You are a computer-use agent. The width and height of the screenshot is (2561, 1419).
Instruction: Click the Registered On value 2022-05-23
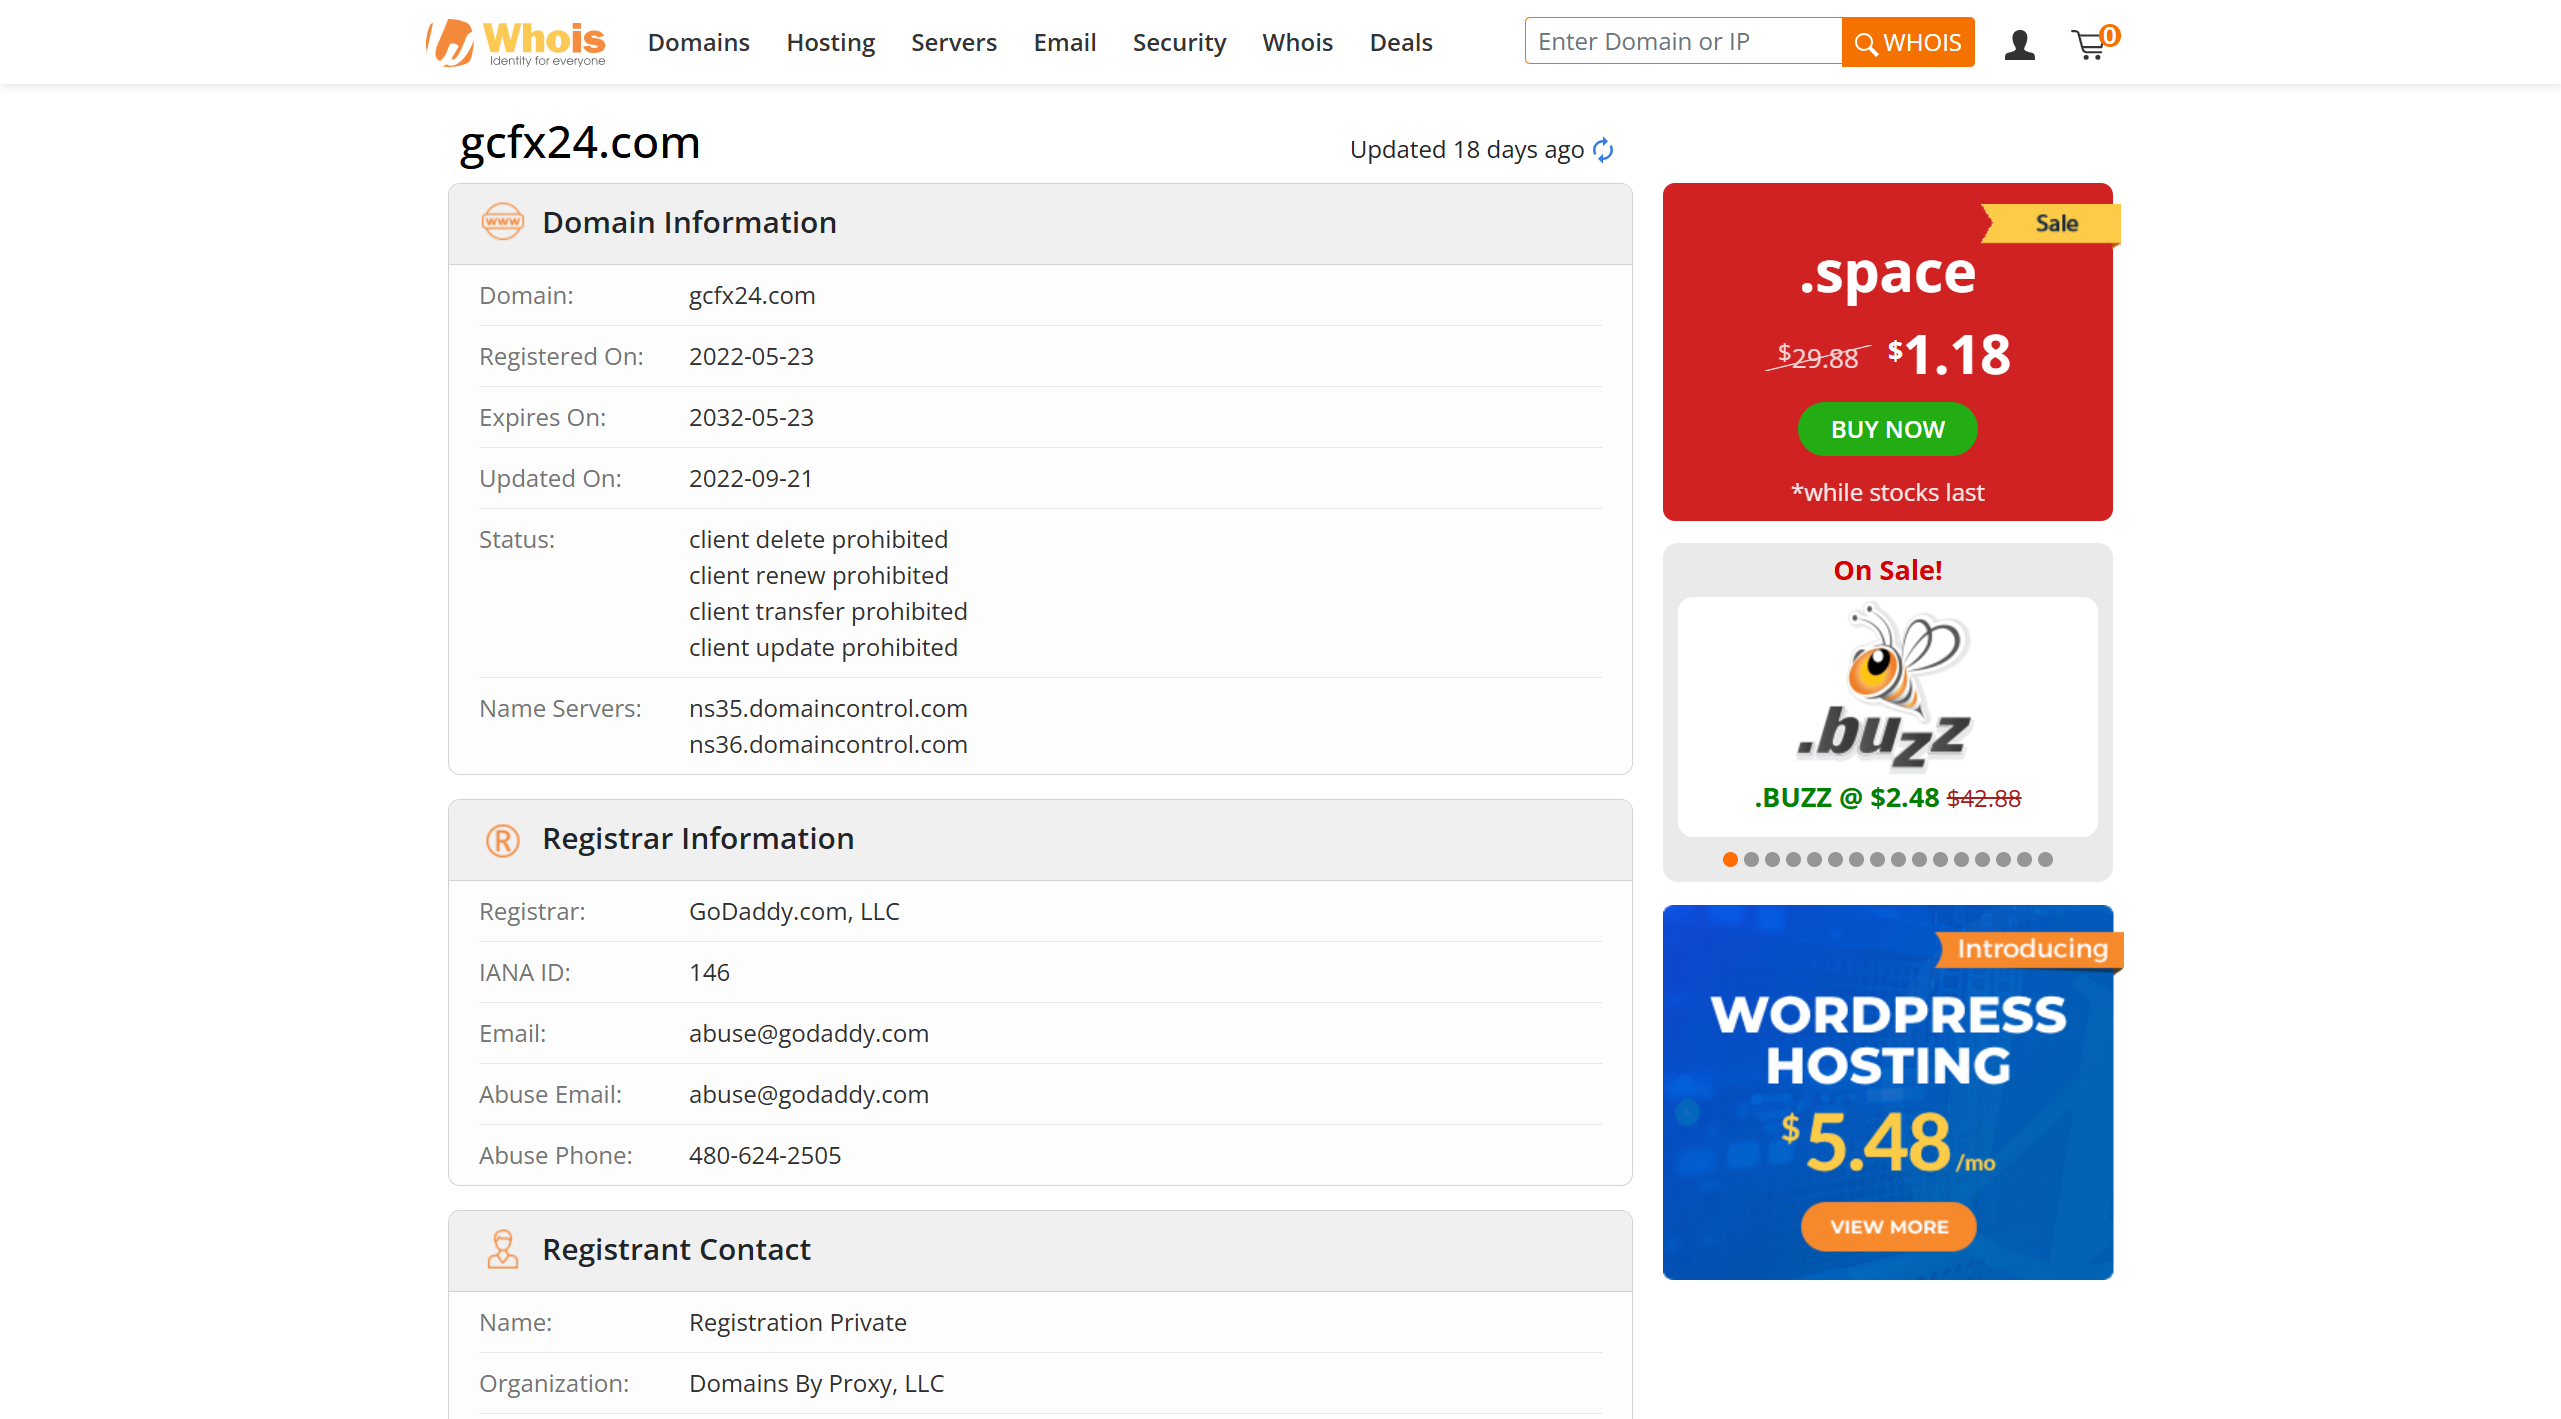point(751,356)
